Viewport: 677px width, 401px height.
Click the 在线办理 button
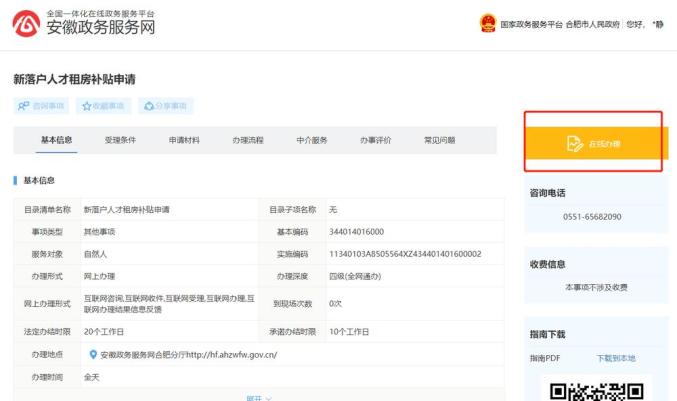point(594,144)
